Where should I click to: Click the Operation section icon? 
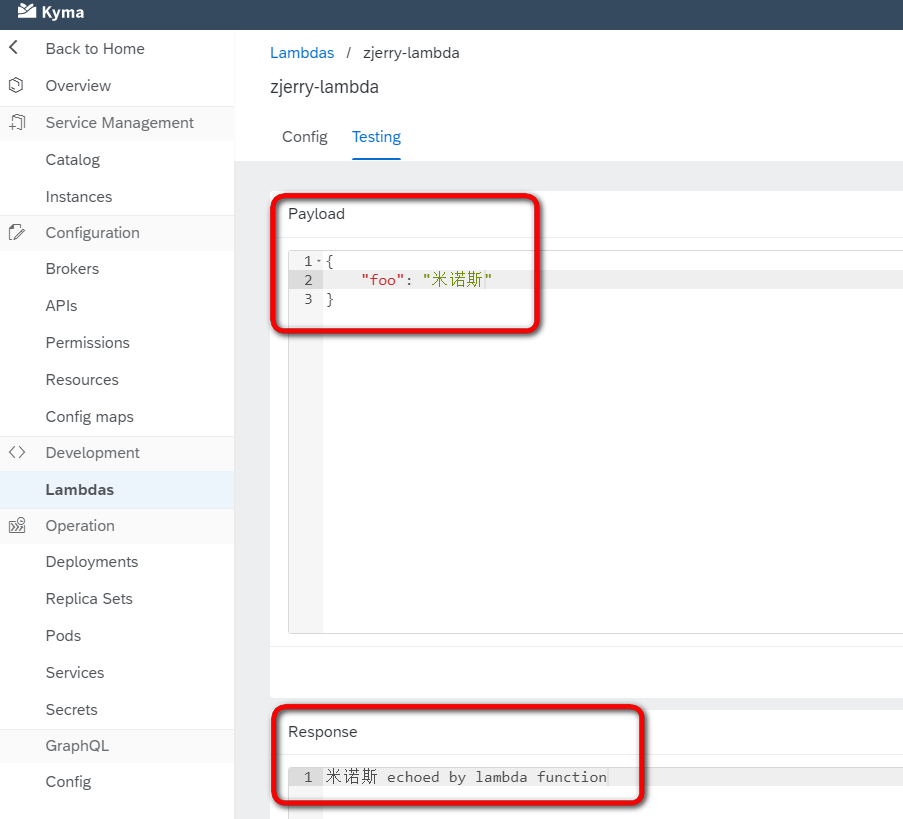(x=17, y=525)
